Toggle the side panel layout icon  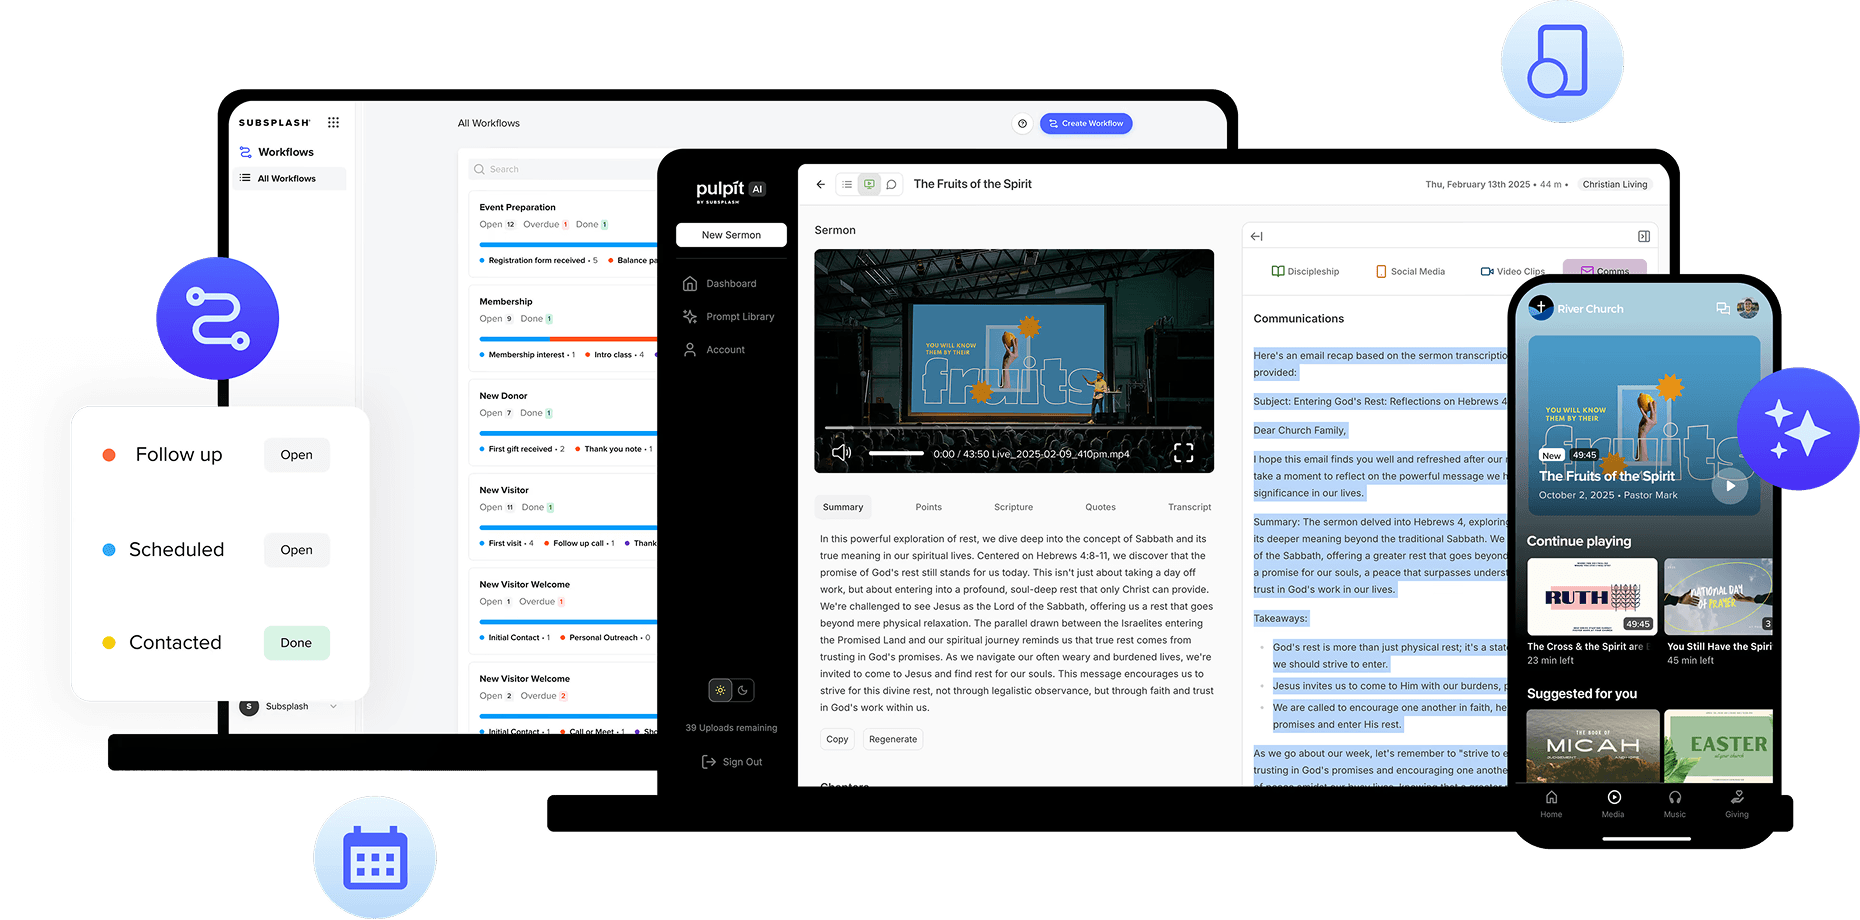(x=1644, y=236)
